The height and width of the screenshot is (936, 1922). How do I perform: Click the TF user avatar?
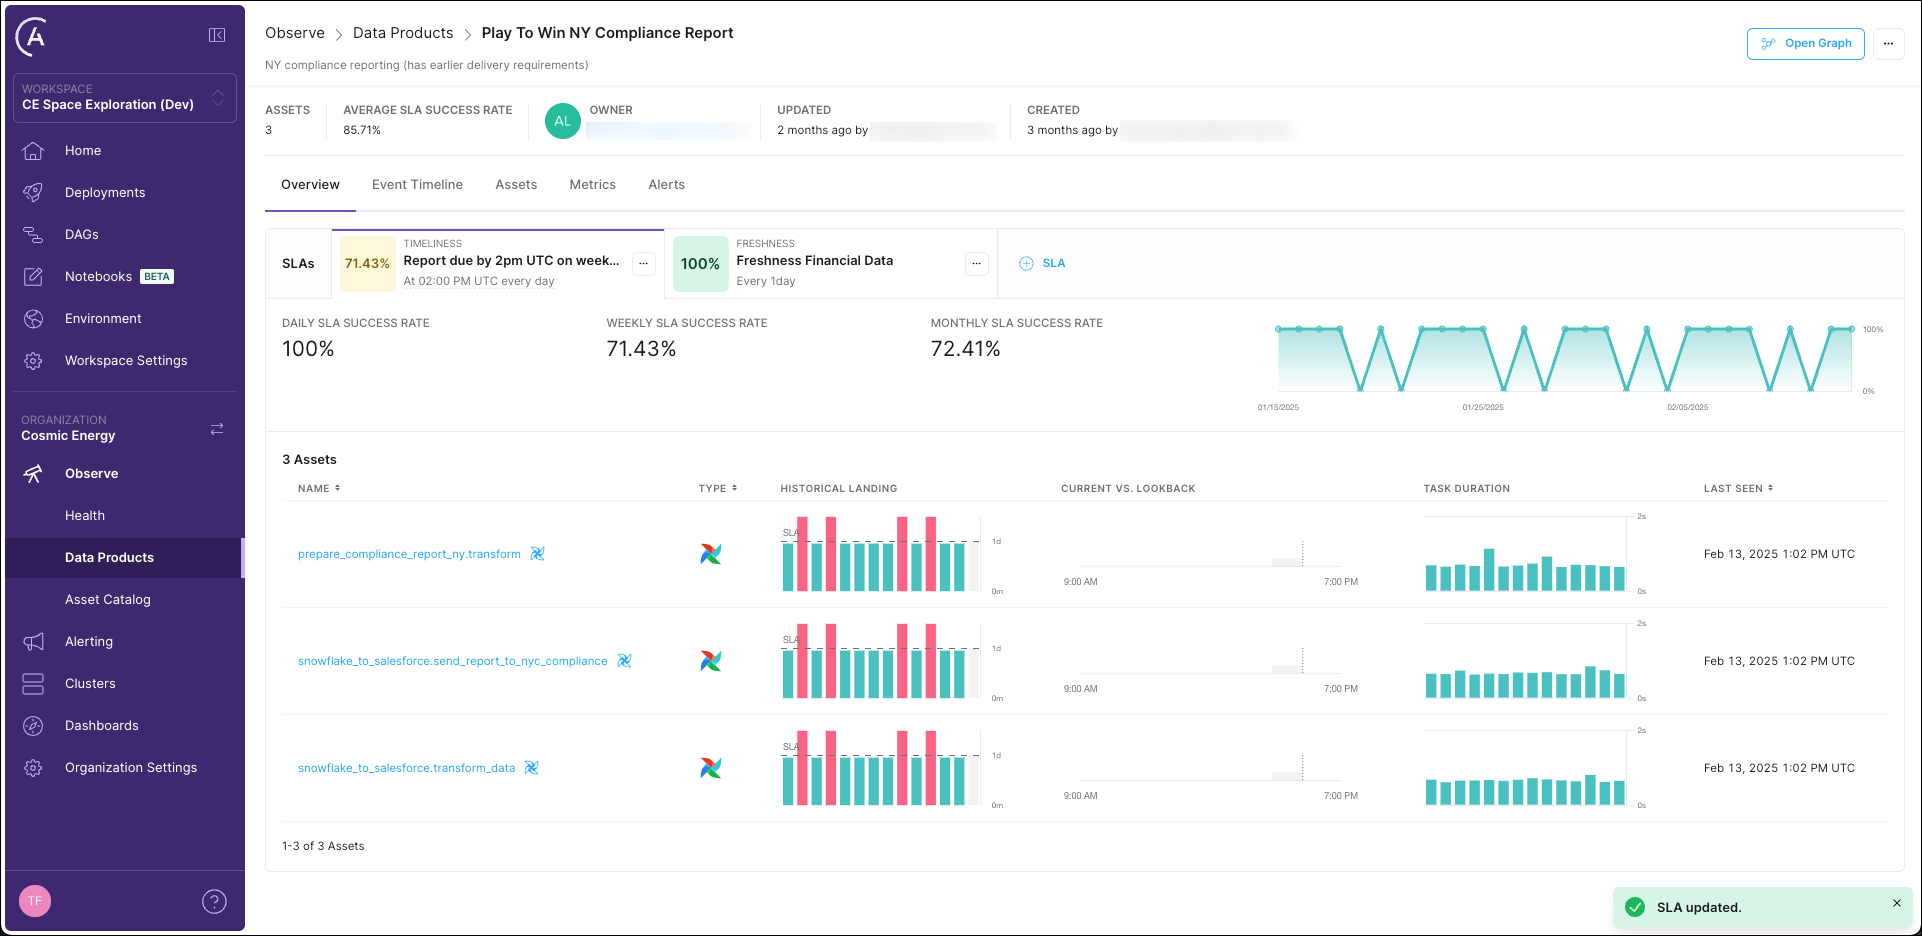[x=35, y=901]
